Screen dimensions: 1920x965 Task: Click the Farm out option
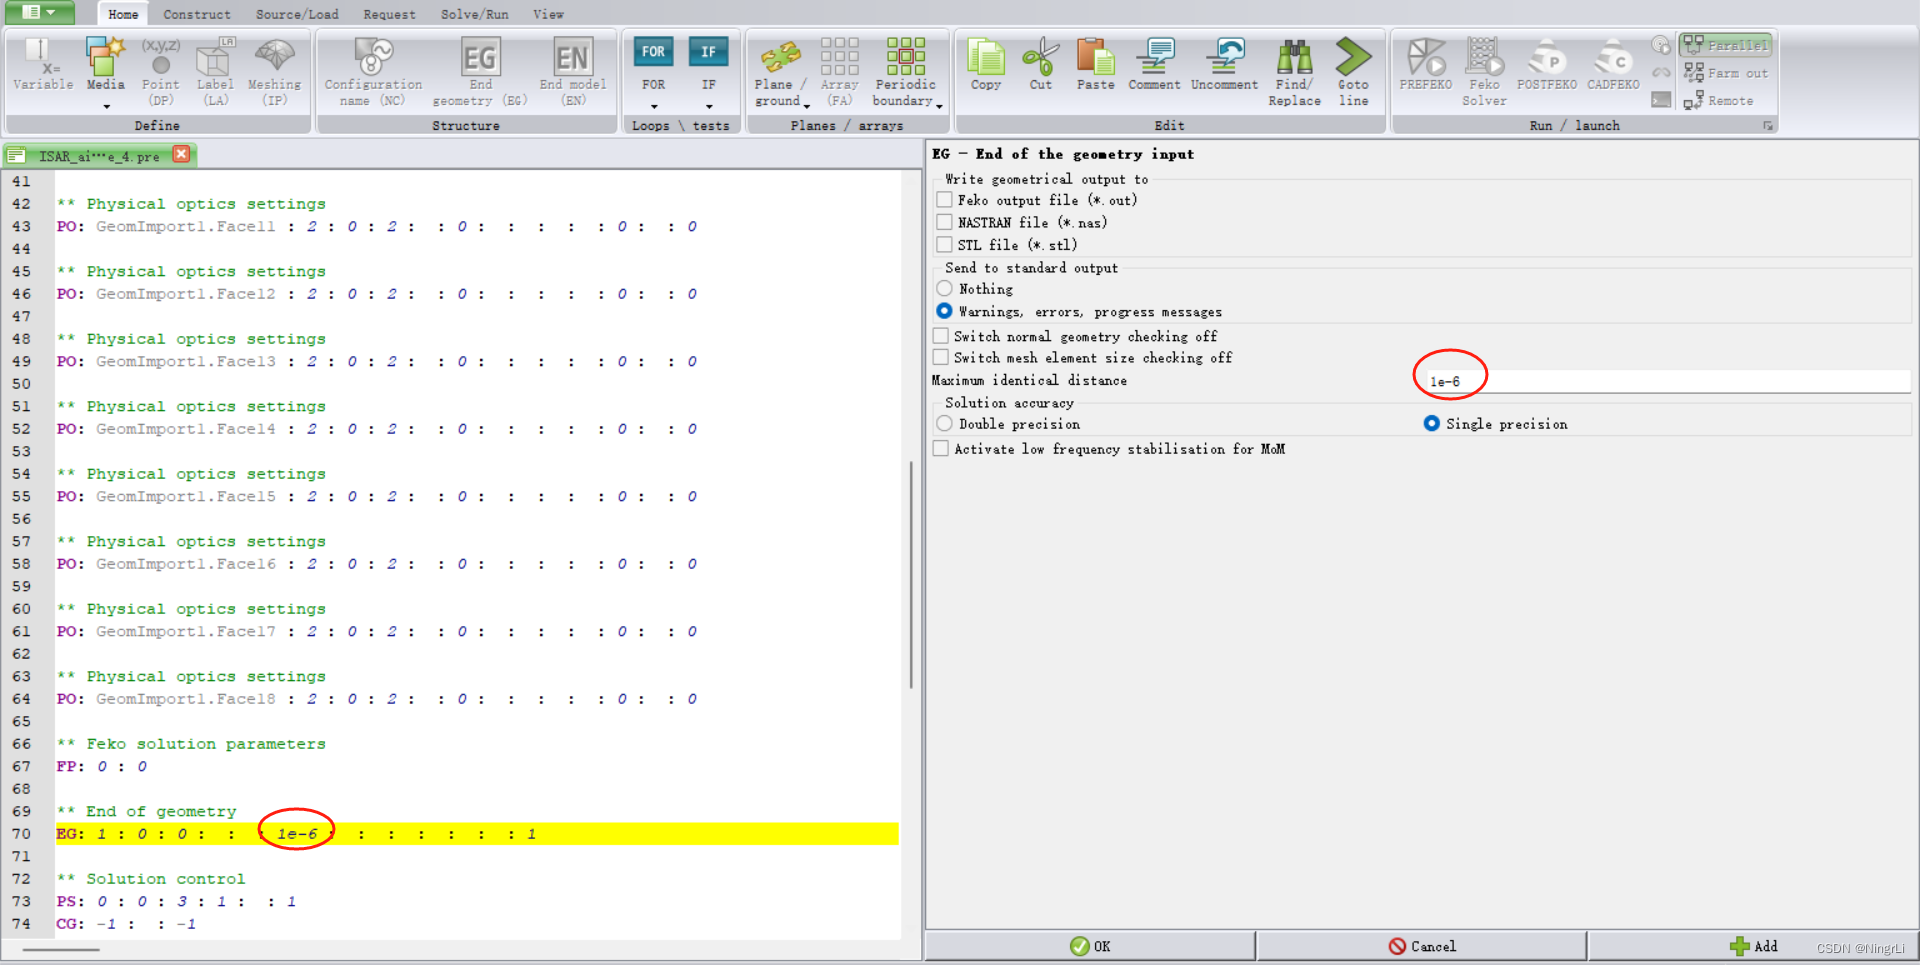1726,73
